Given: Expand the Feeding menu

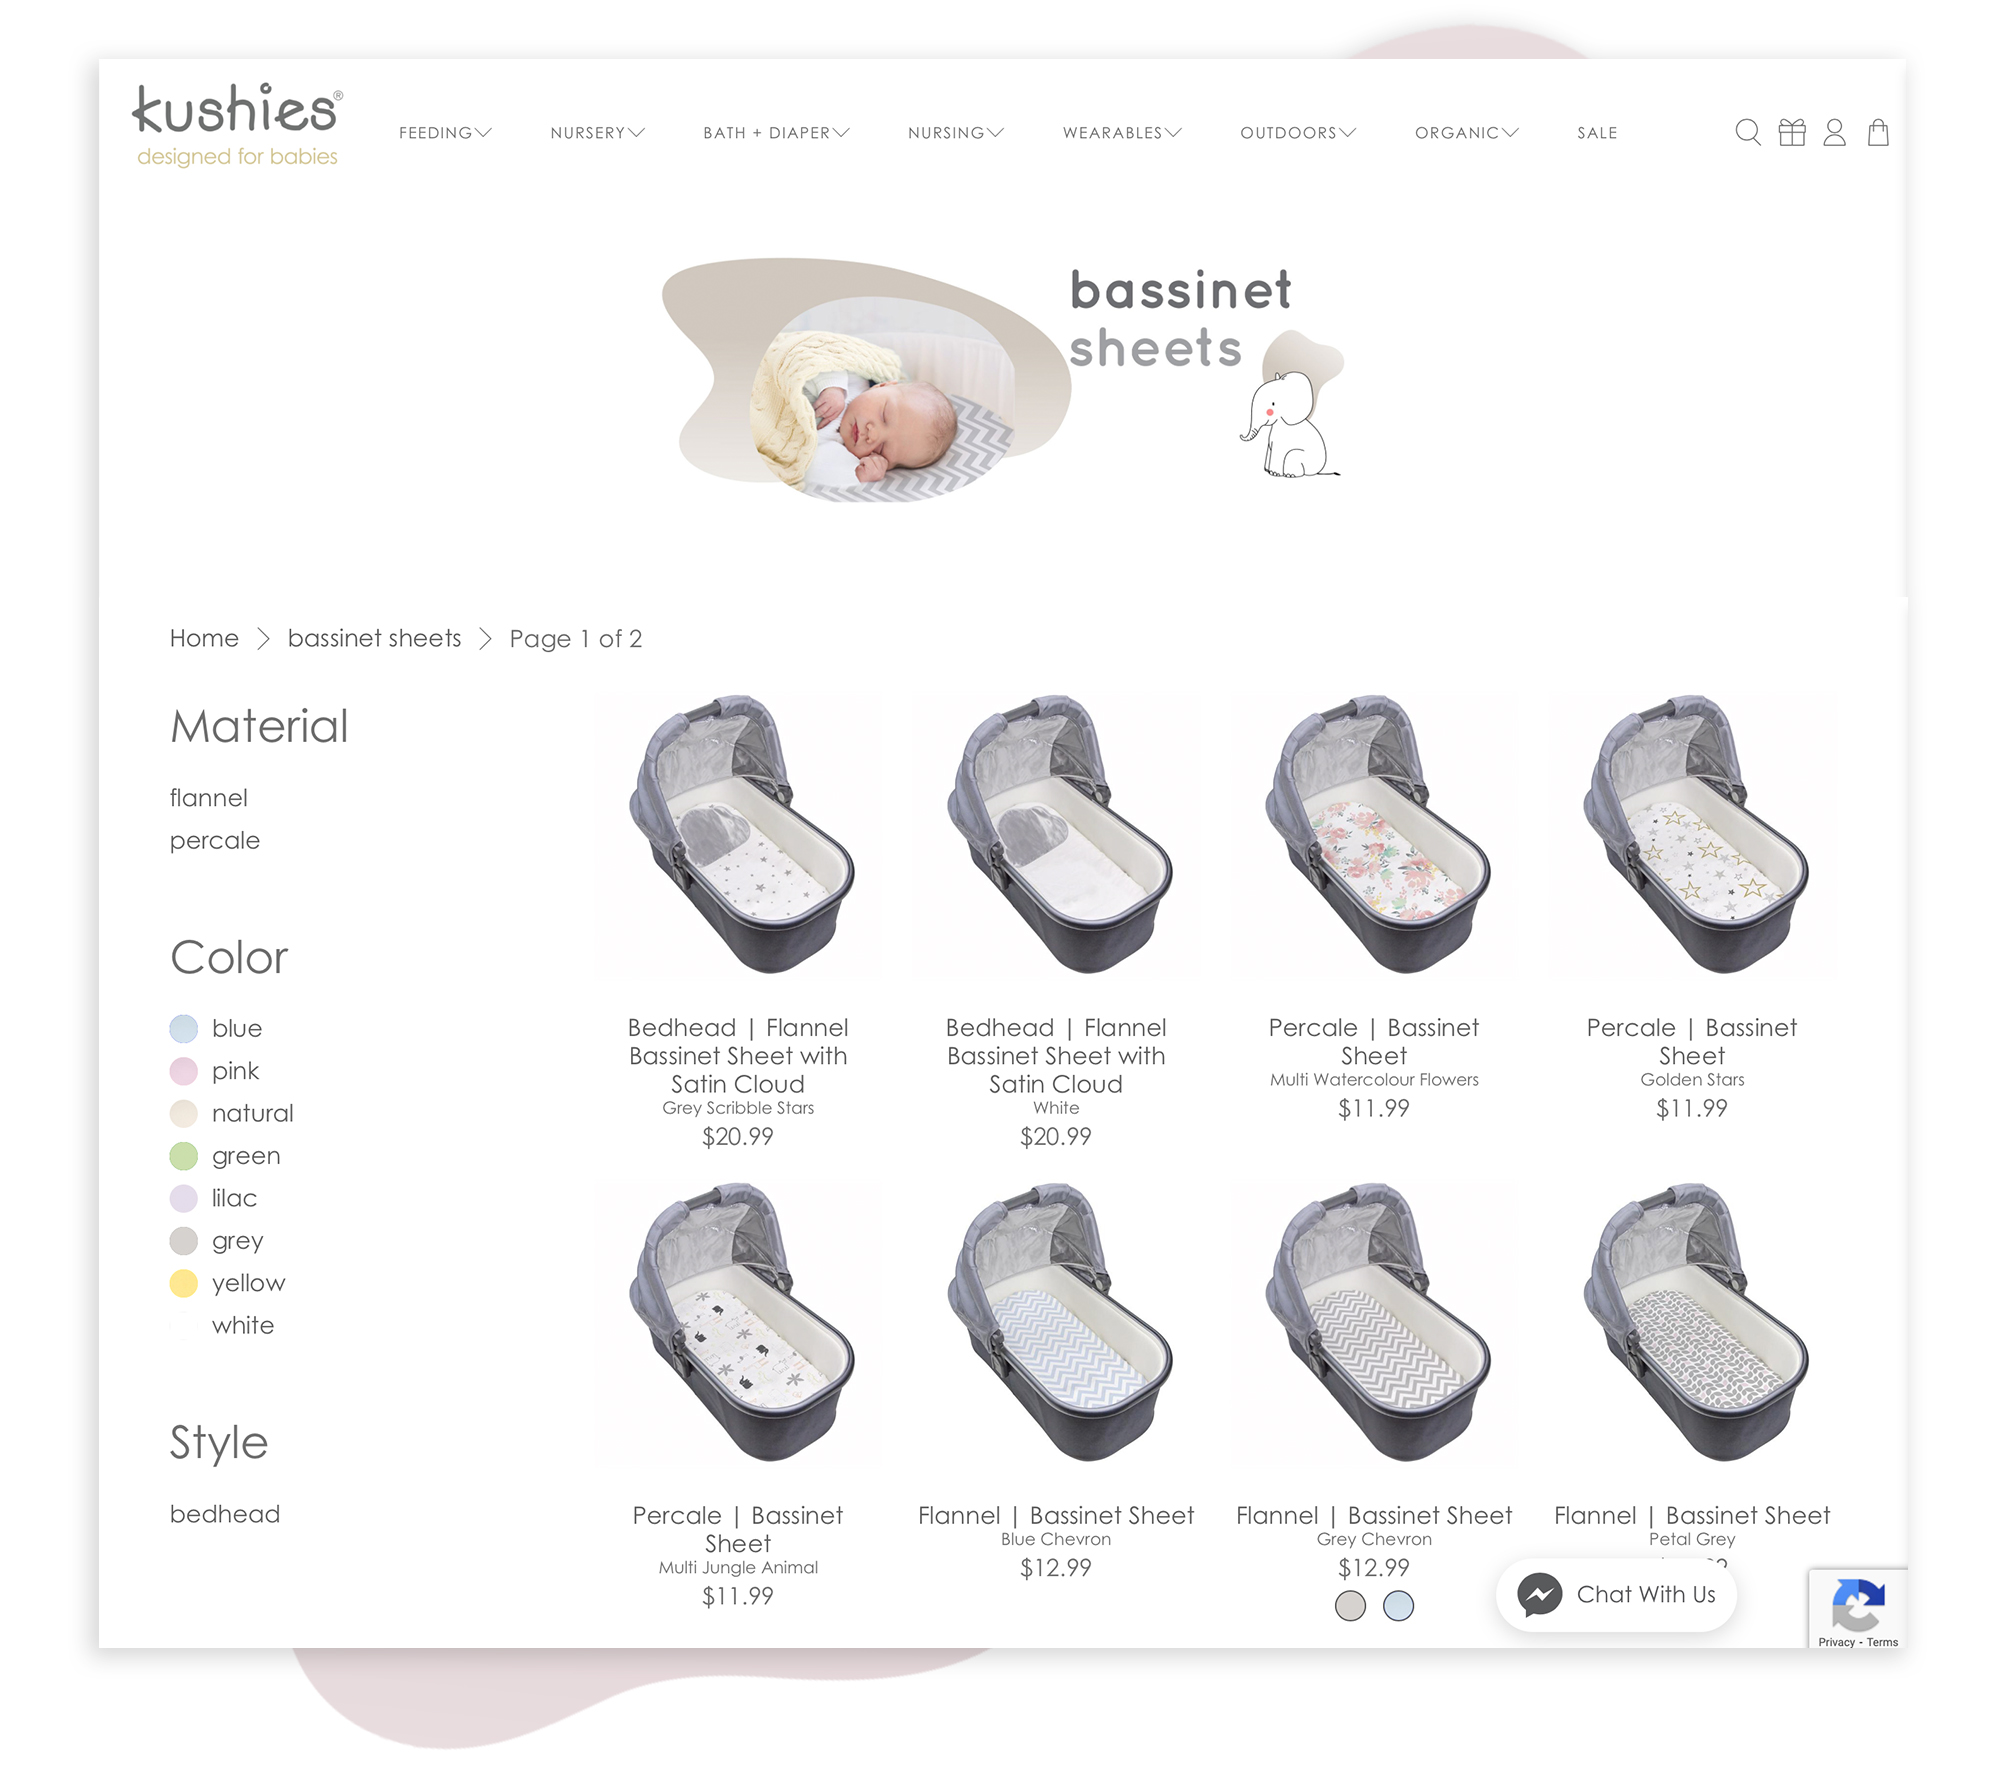Looking at the screenshot, I should coord(445,133).
